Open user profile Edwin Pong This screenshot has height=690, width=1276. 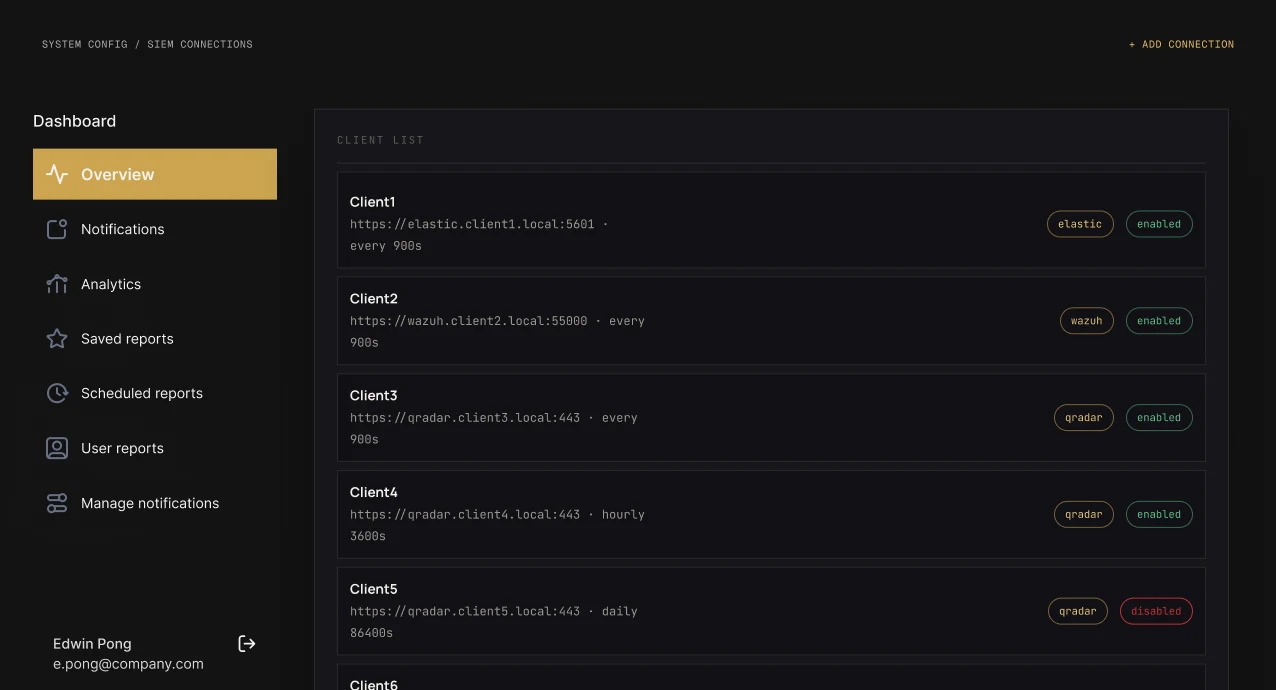click(128, 653)
